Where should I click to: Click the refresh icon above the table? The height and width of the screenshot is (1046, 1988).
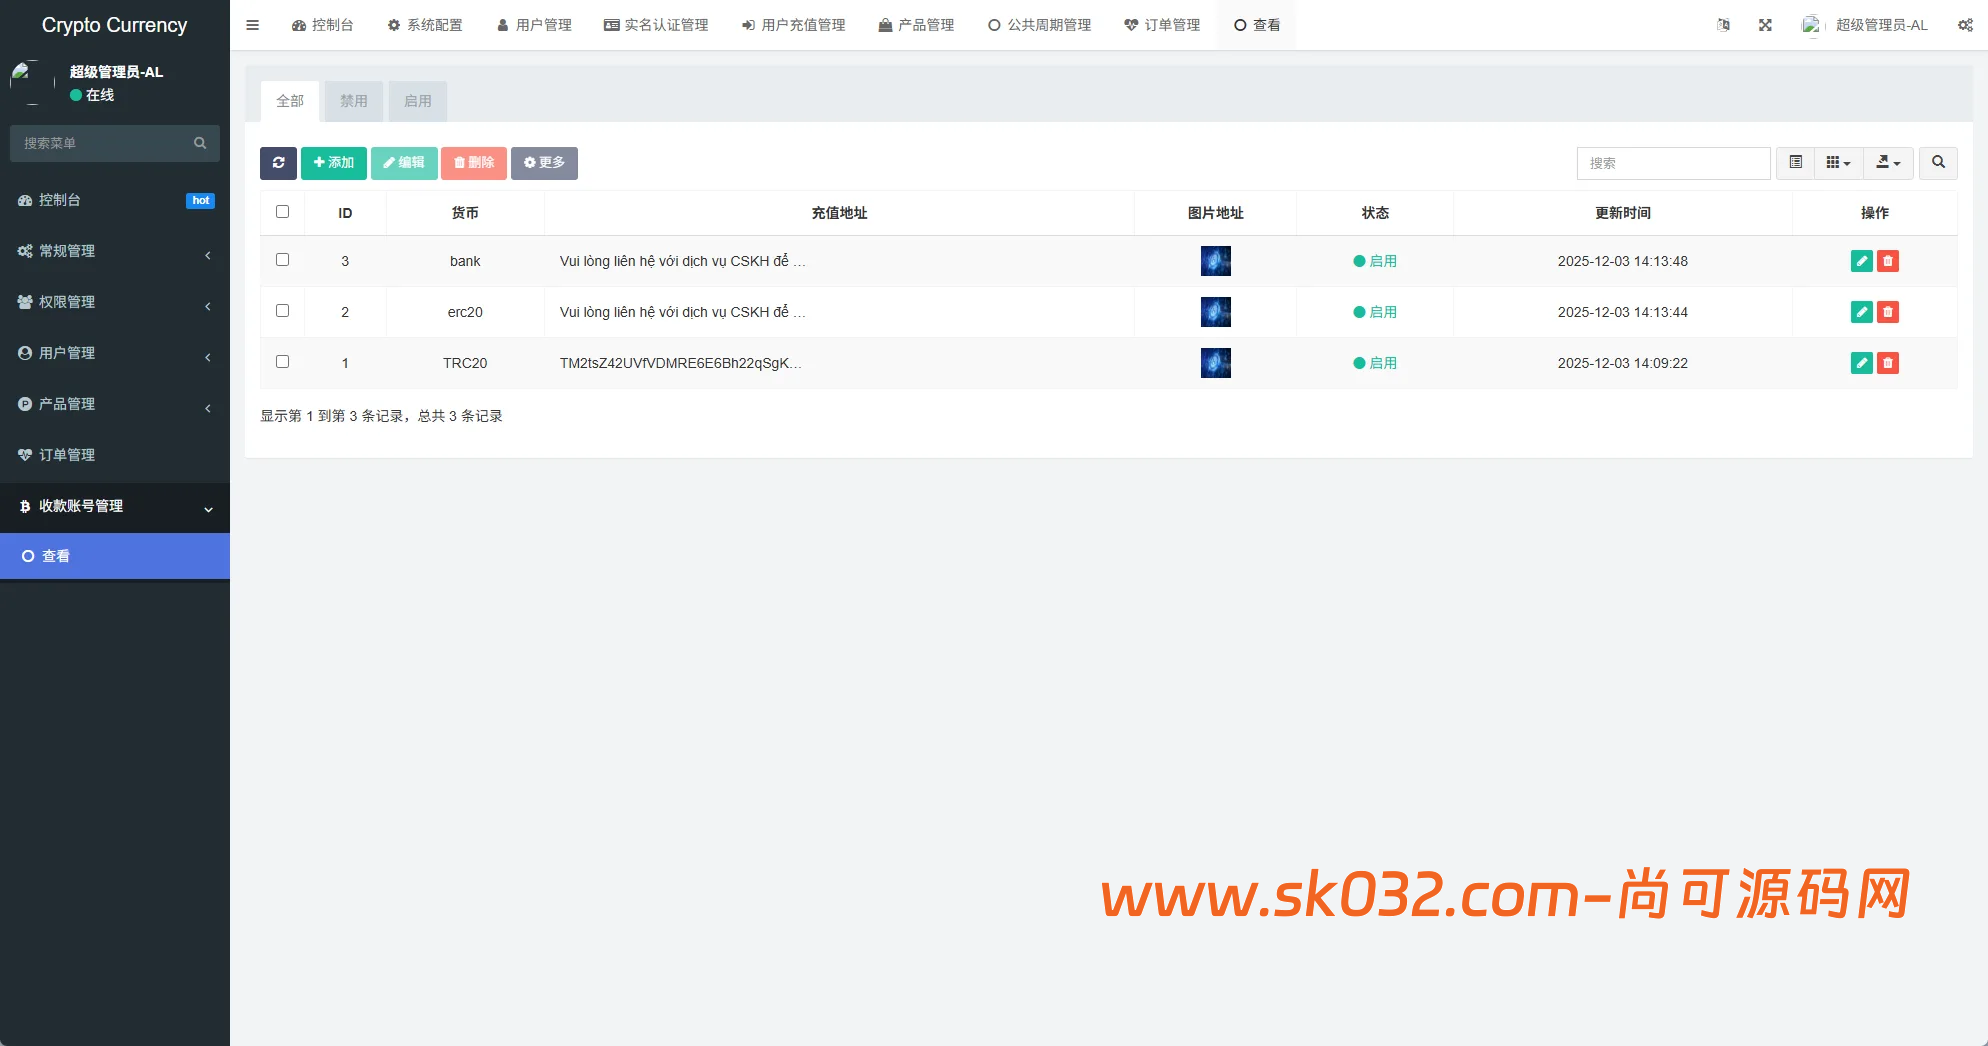(x=279, y=163)
